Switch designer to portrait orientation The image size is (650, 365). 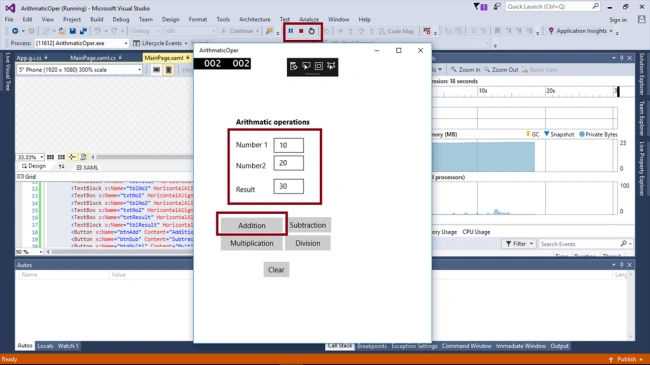pos(169,70)
